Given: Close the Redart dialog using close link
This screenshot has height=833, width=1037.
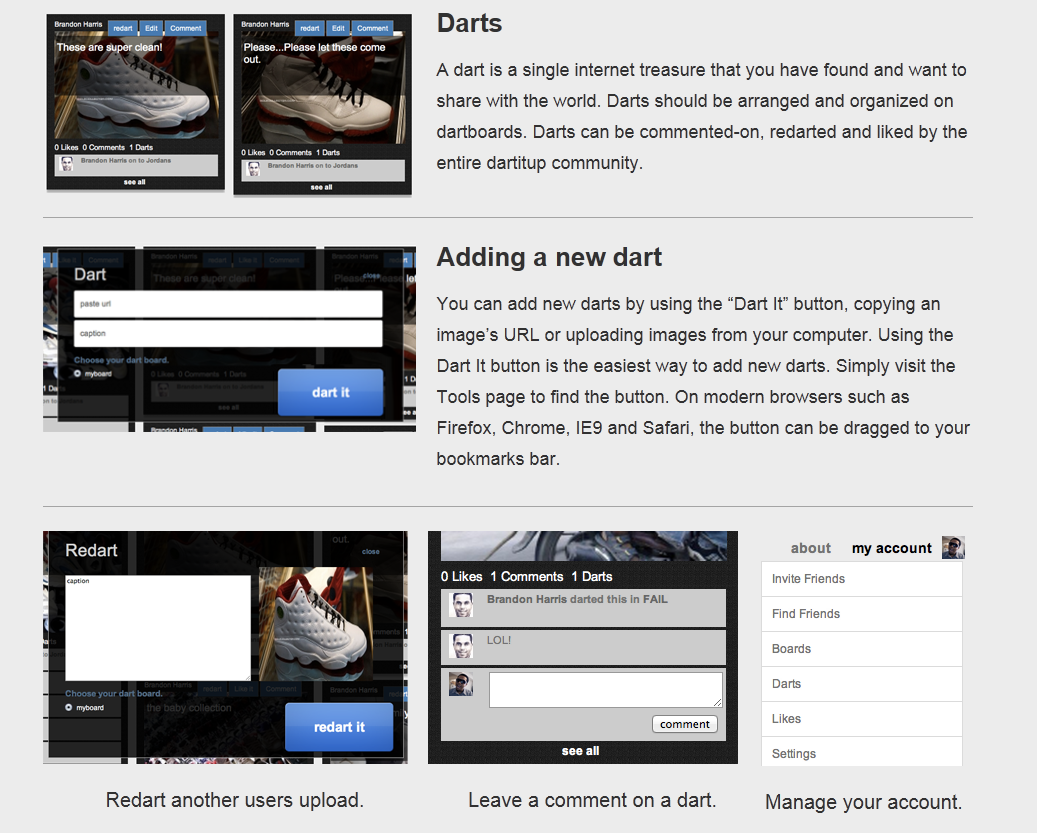Looking at the screenshot, I should (370, 551).
